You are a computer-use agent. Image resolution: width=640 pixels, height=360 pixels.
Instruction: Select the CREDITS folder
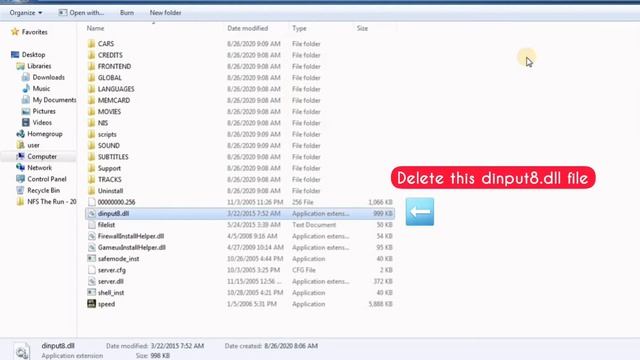110,55
